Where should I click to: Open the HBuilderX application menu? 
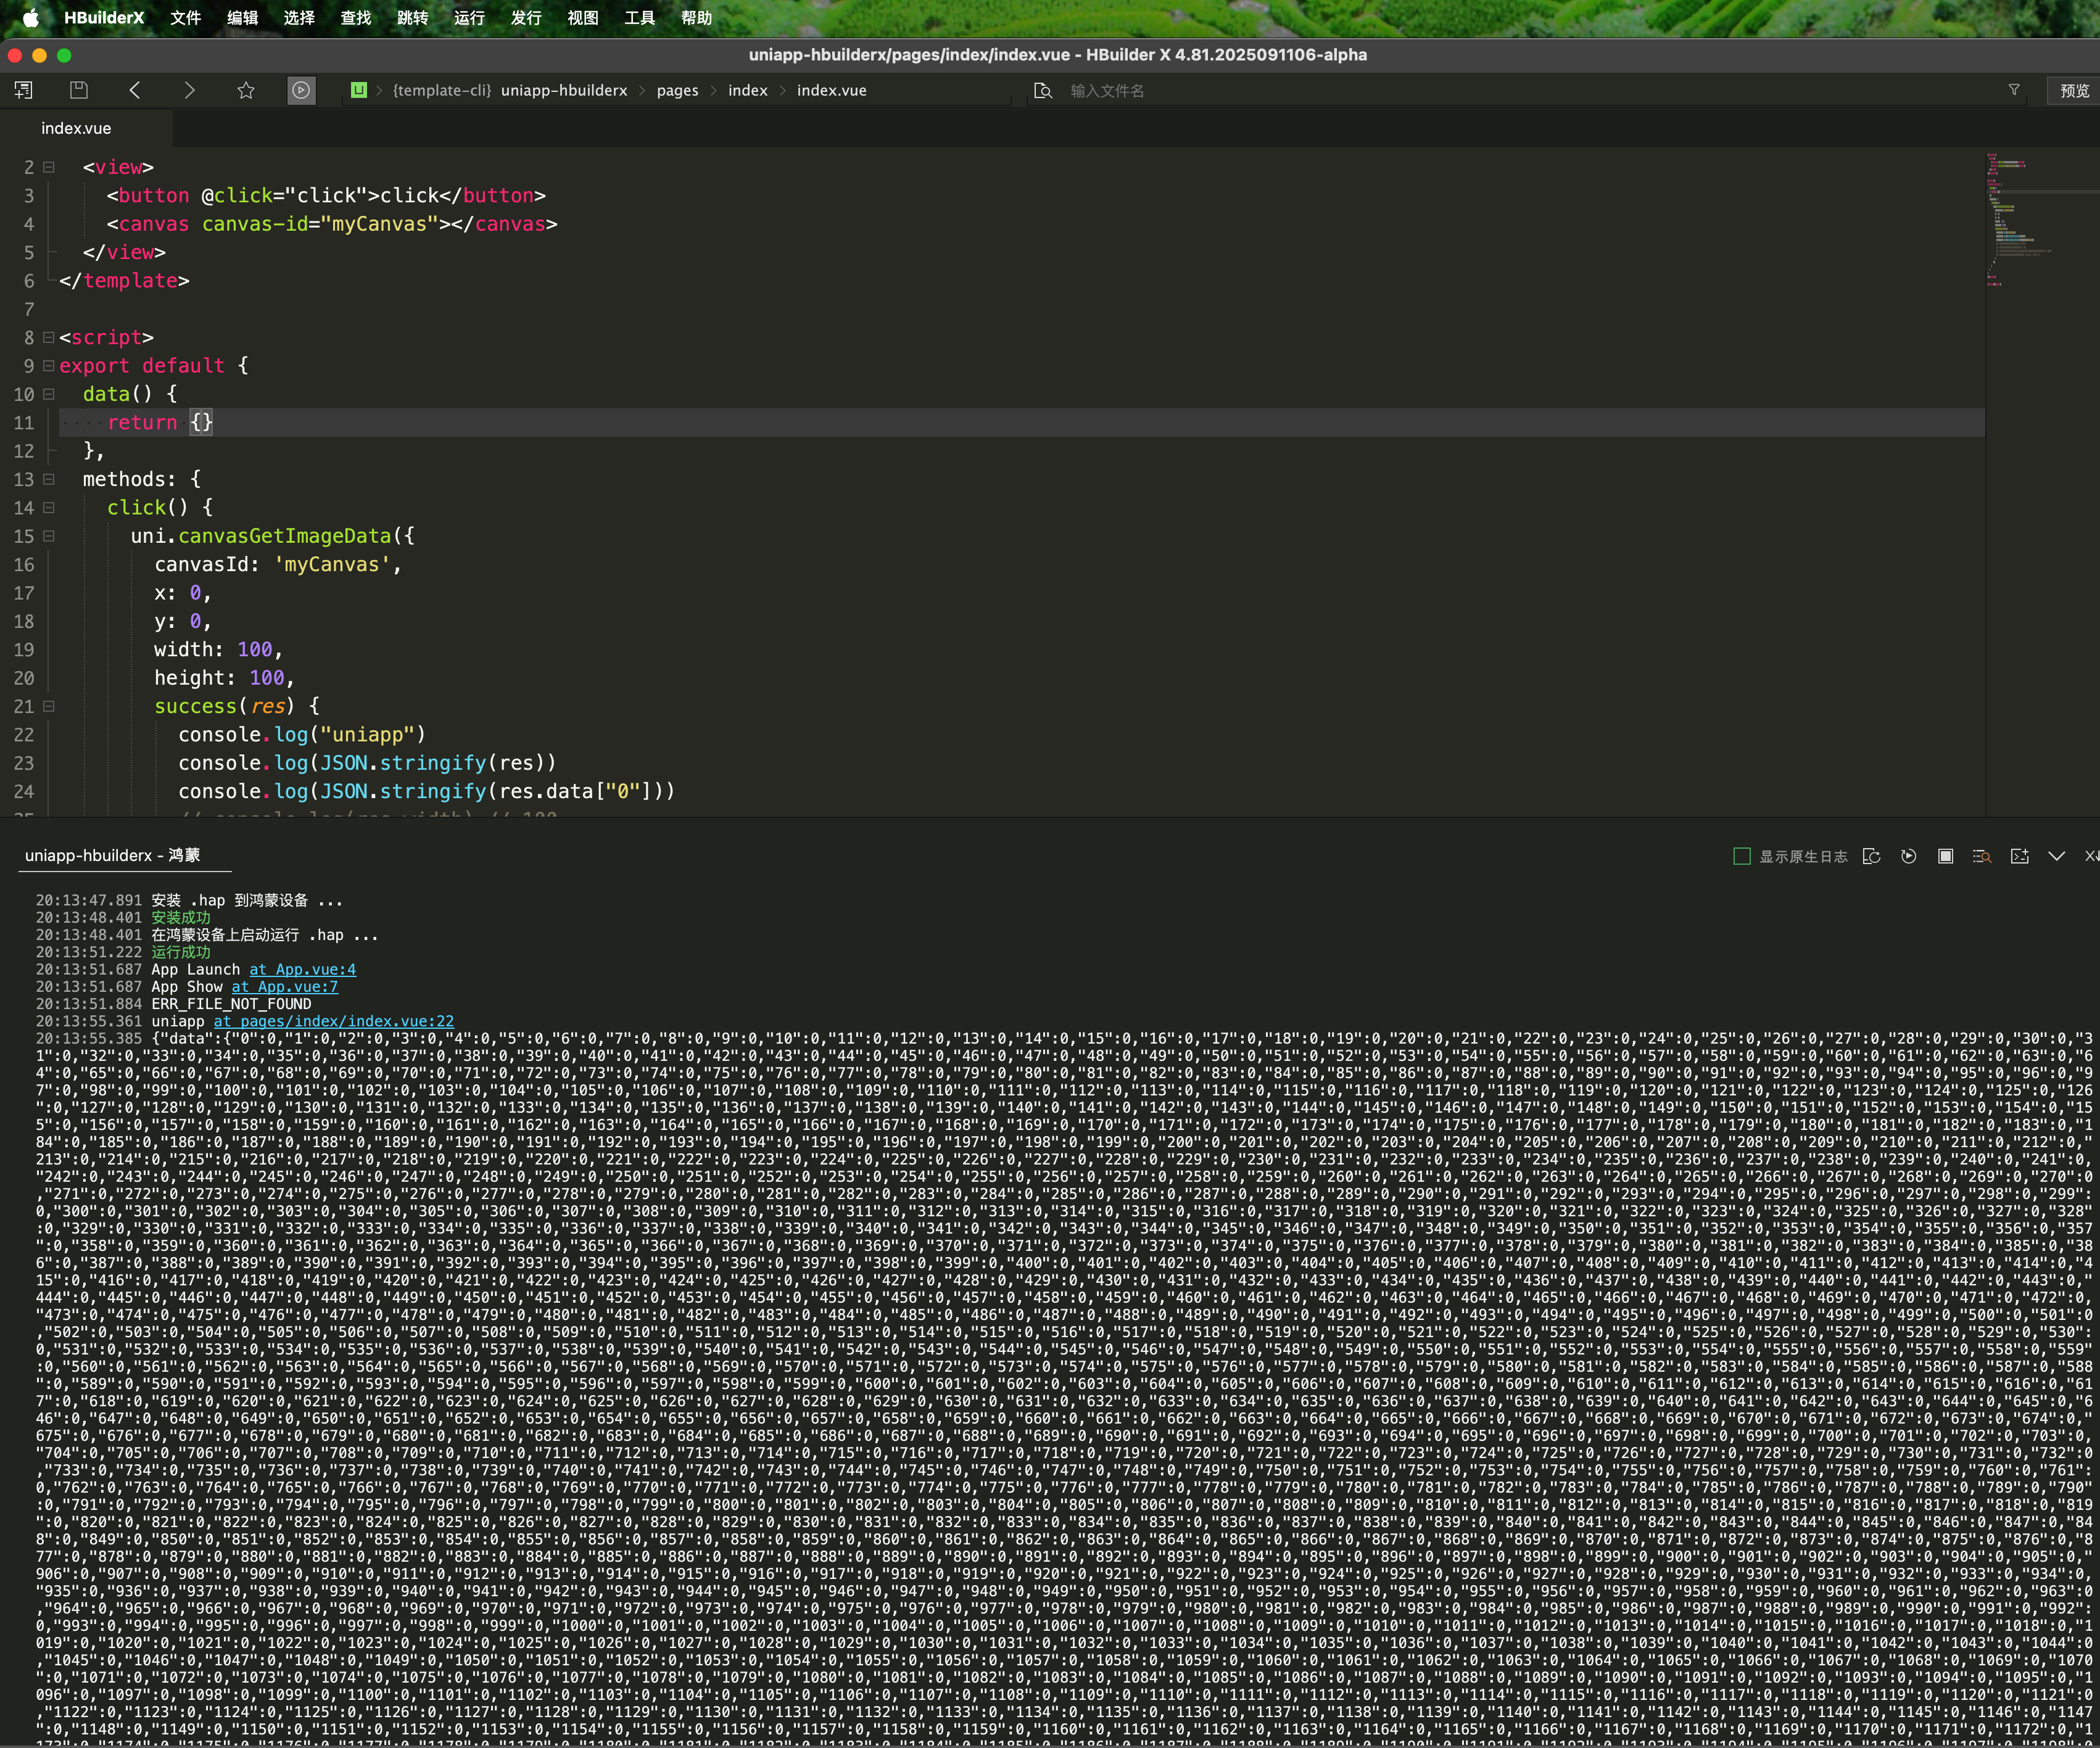tap(104, 18)
